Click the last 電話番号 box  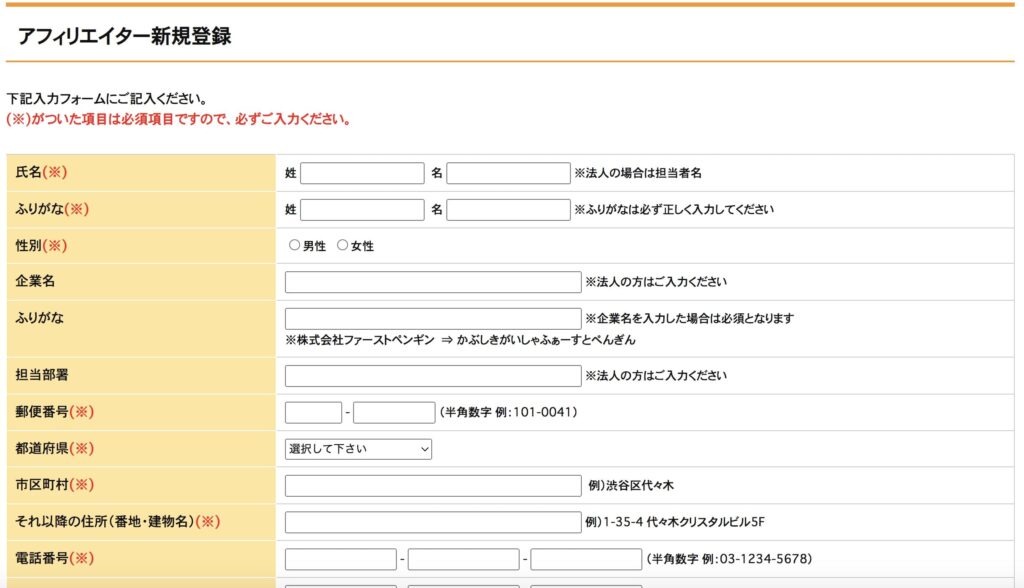[x=586, y=559]
